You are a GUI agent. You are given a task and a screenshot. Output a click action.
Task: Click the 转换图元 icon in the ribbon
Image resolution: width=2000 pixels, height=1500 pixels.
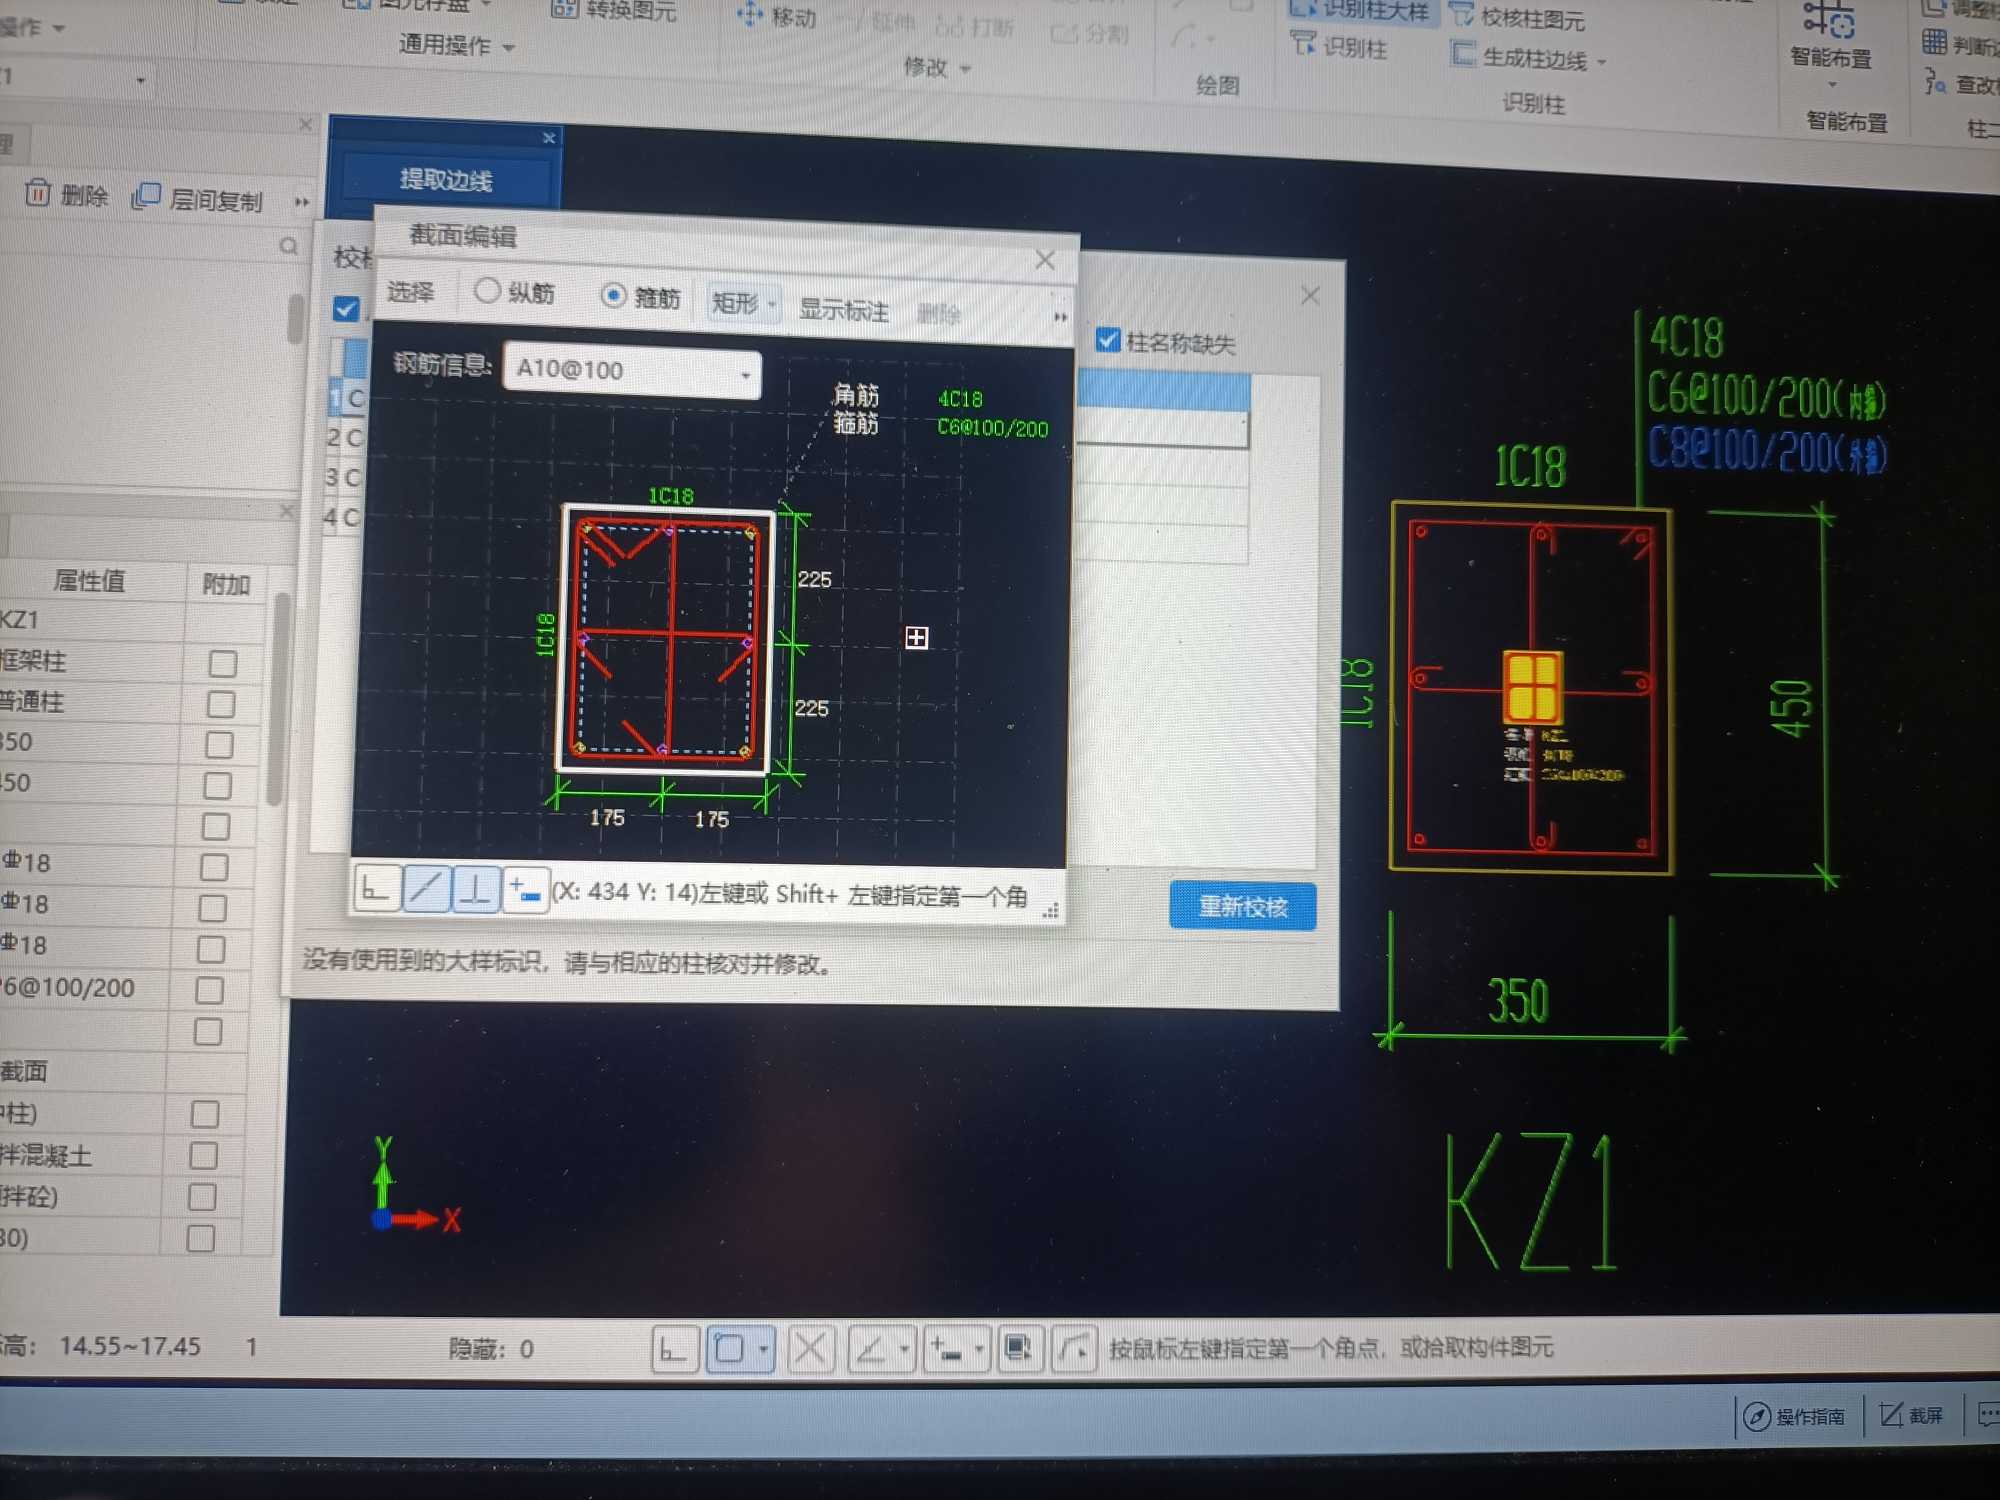564,9
